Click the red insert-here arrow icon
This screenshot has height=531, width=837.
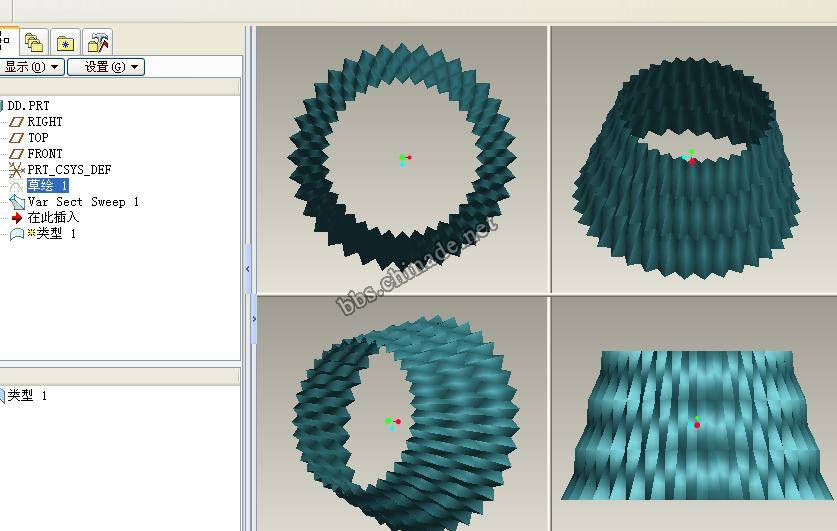(17, 218)
